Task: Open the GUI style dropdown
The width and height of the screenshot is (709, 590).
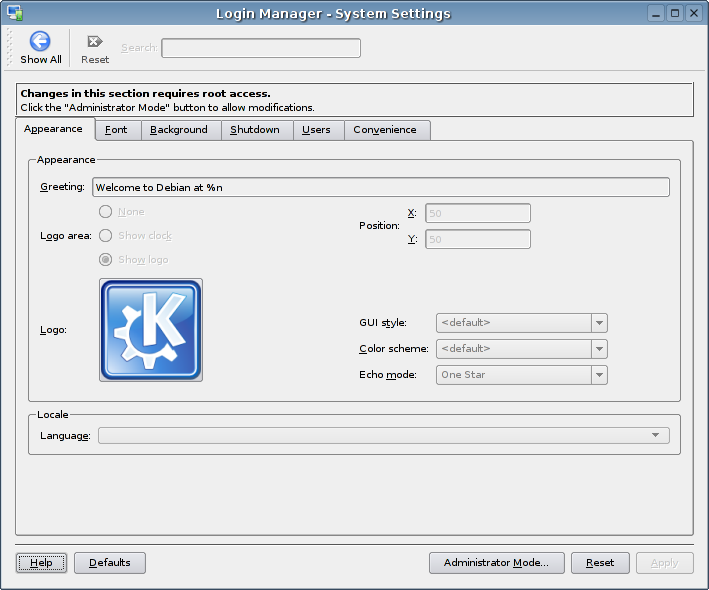Action: coord(521,323)
